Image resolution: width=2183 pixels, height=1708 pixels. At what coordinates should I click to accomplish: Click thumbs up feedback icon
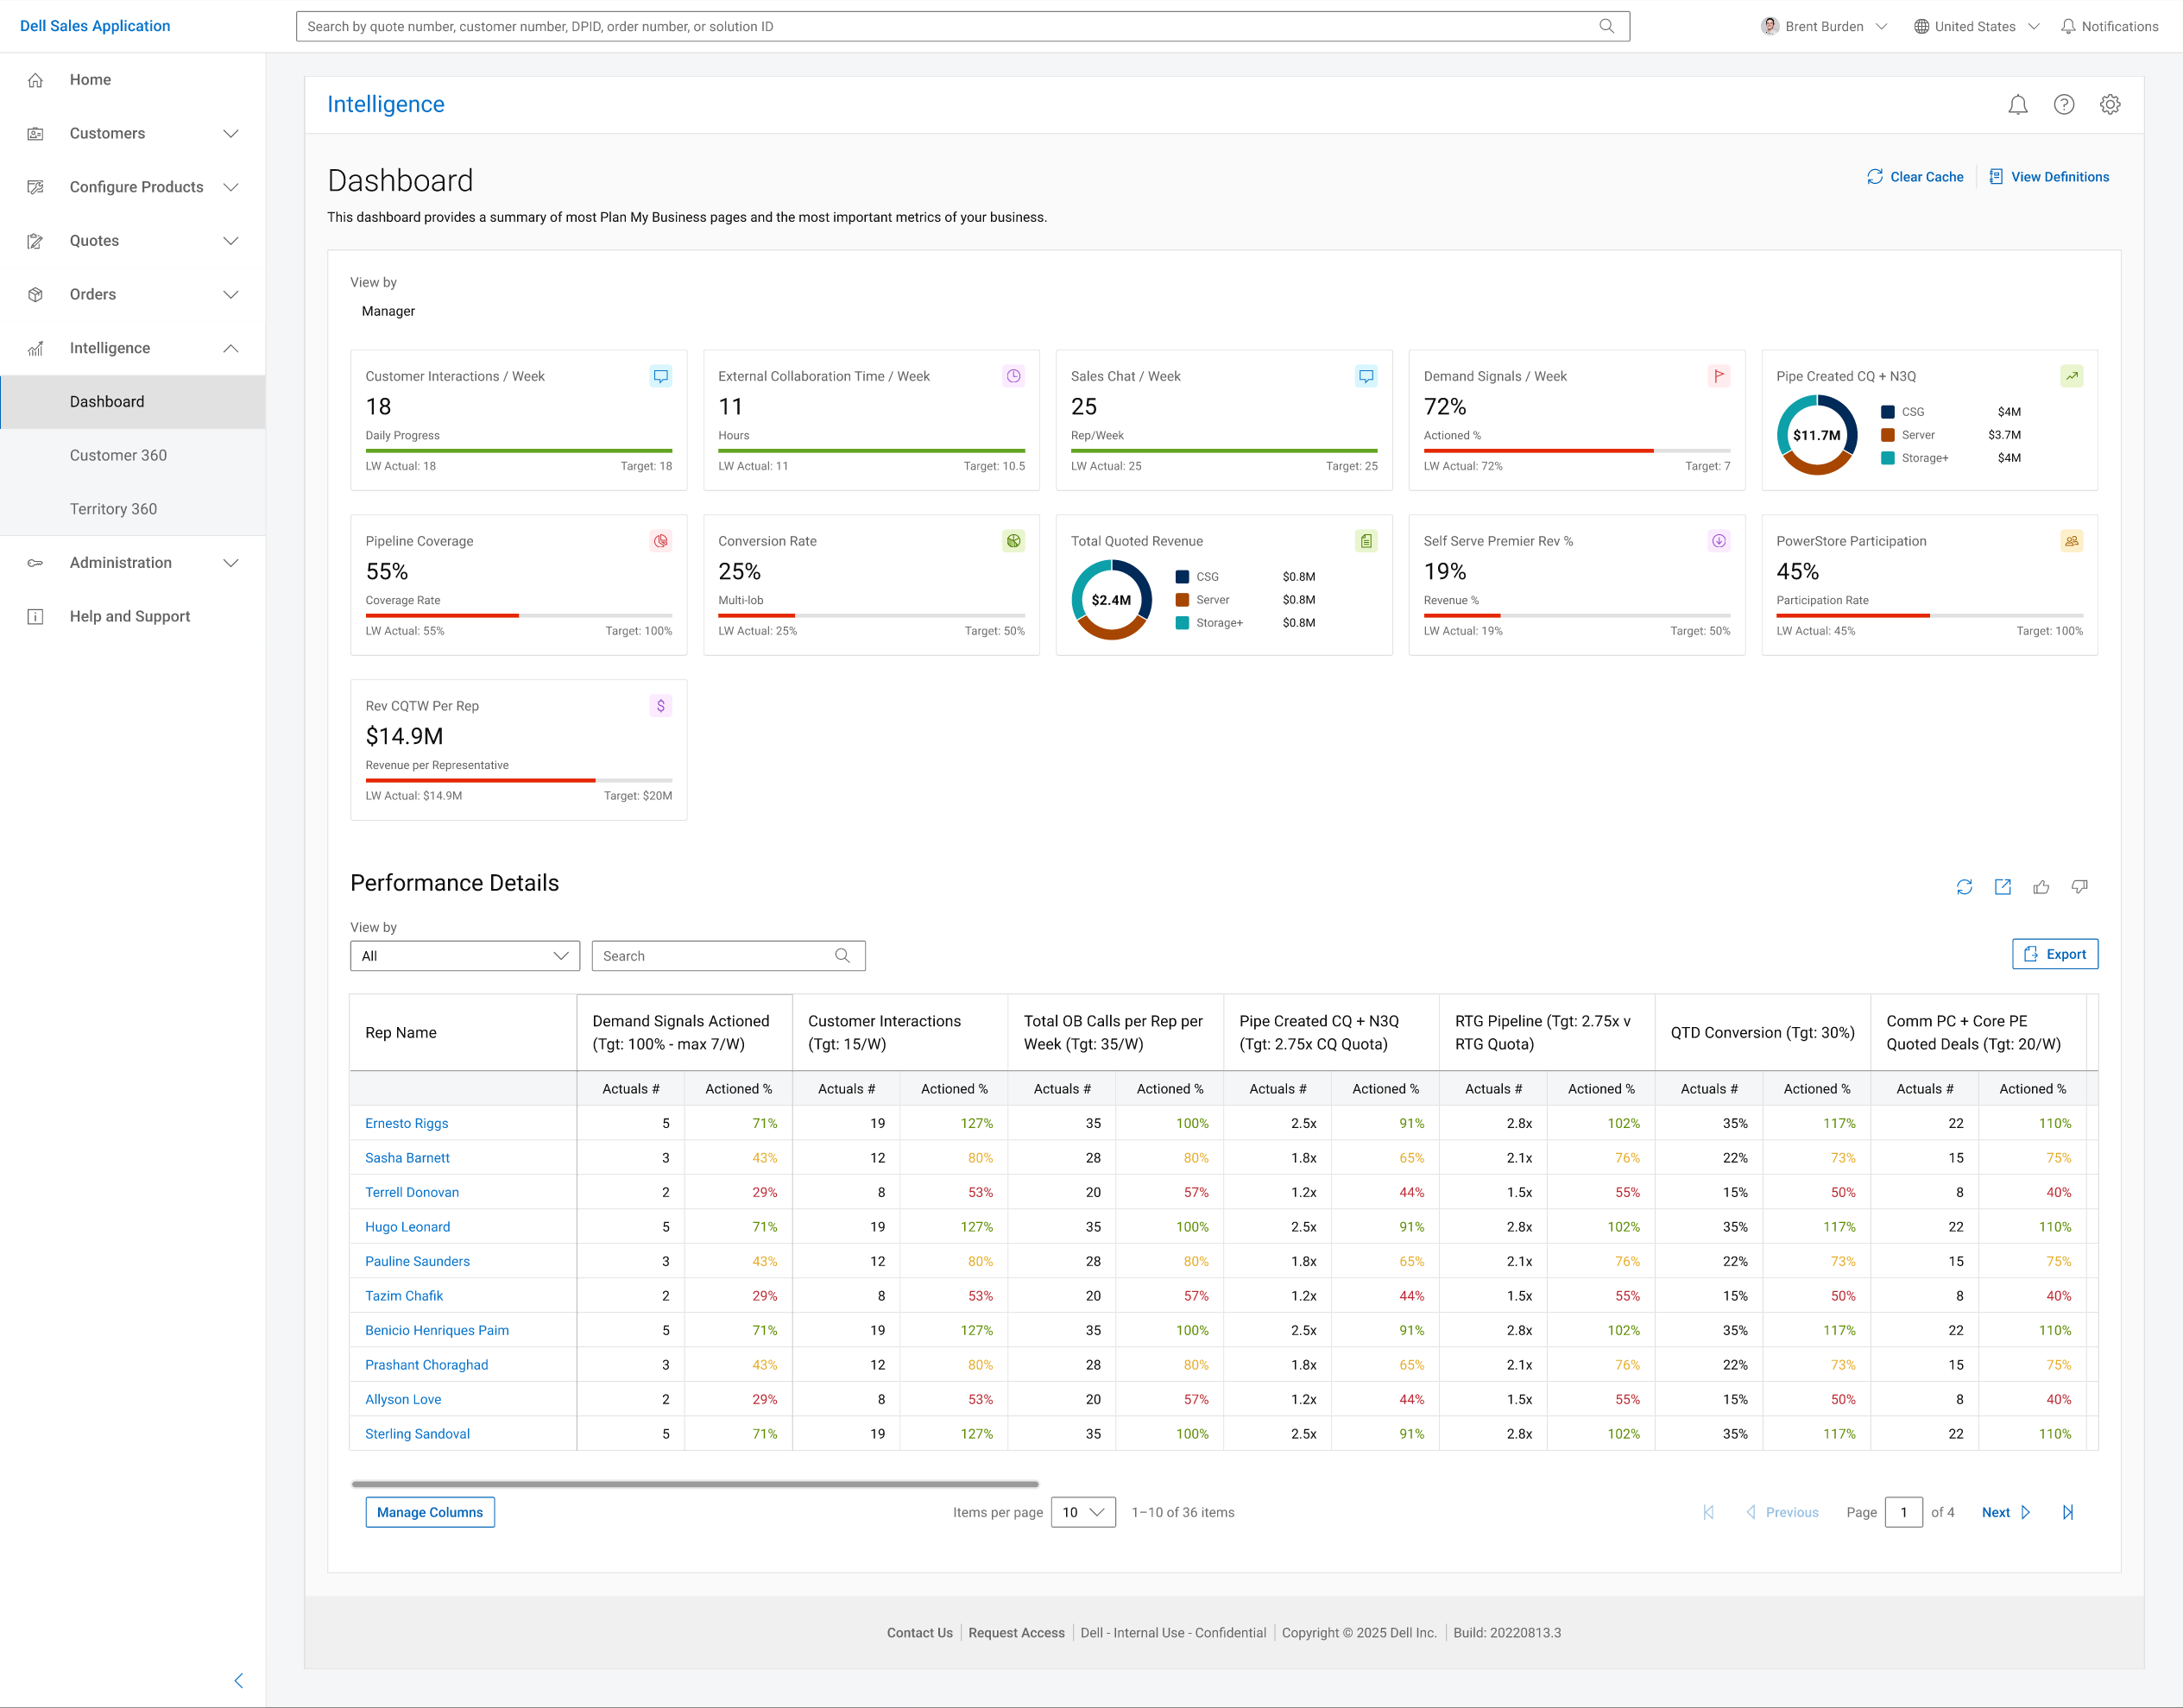[2041, 887]
